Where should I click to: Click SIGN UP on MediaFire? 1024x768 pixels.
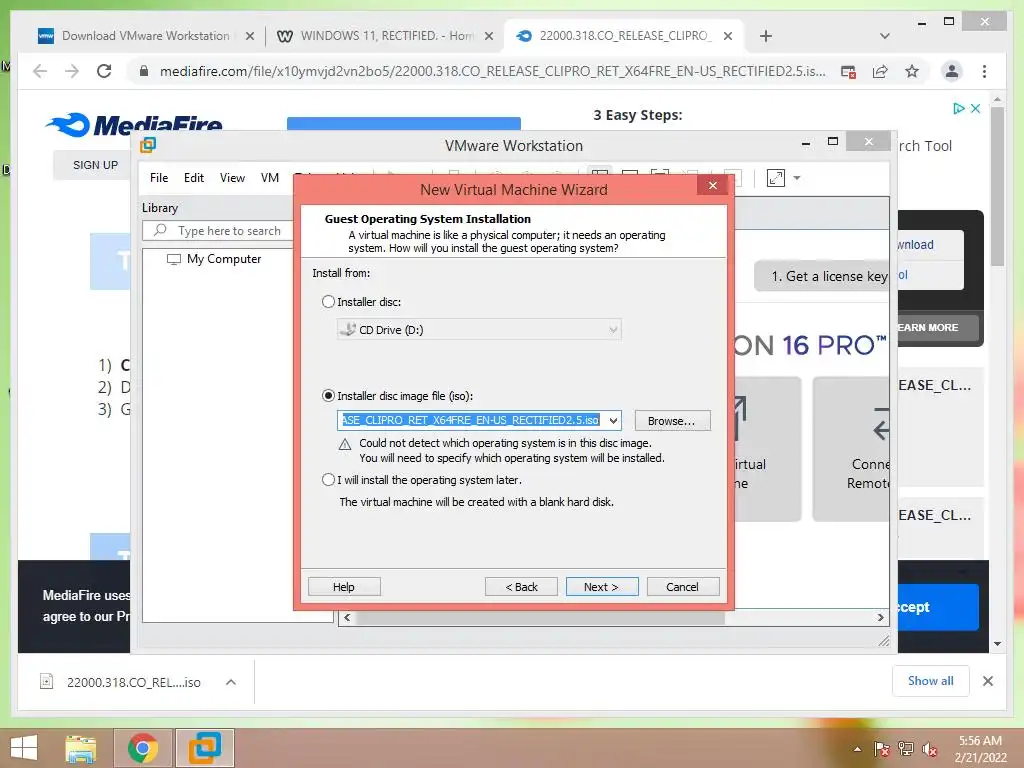point(95,165)
